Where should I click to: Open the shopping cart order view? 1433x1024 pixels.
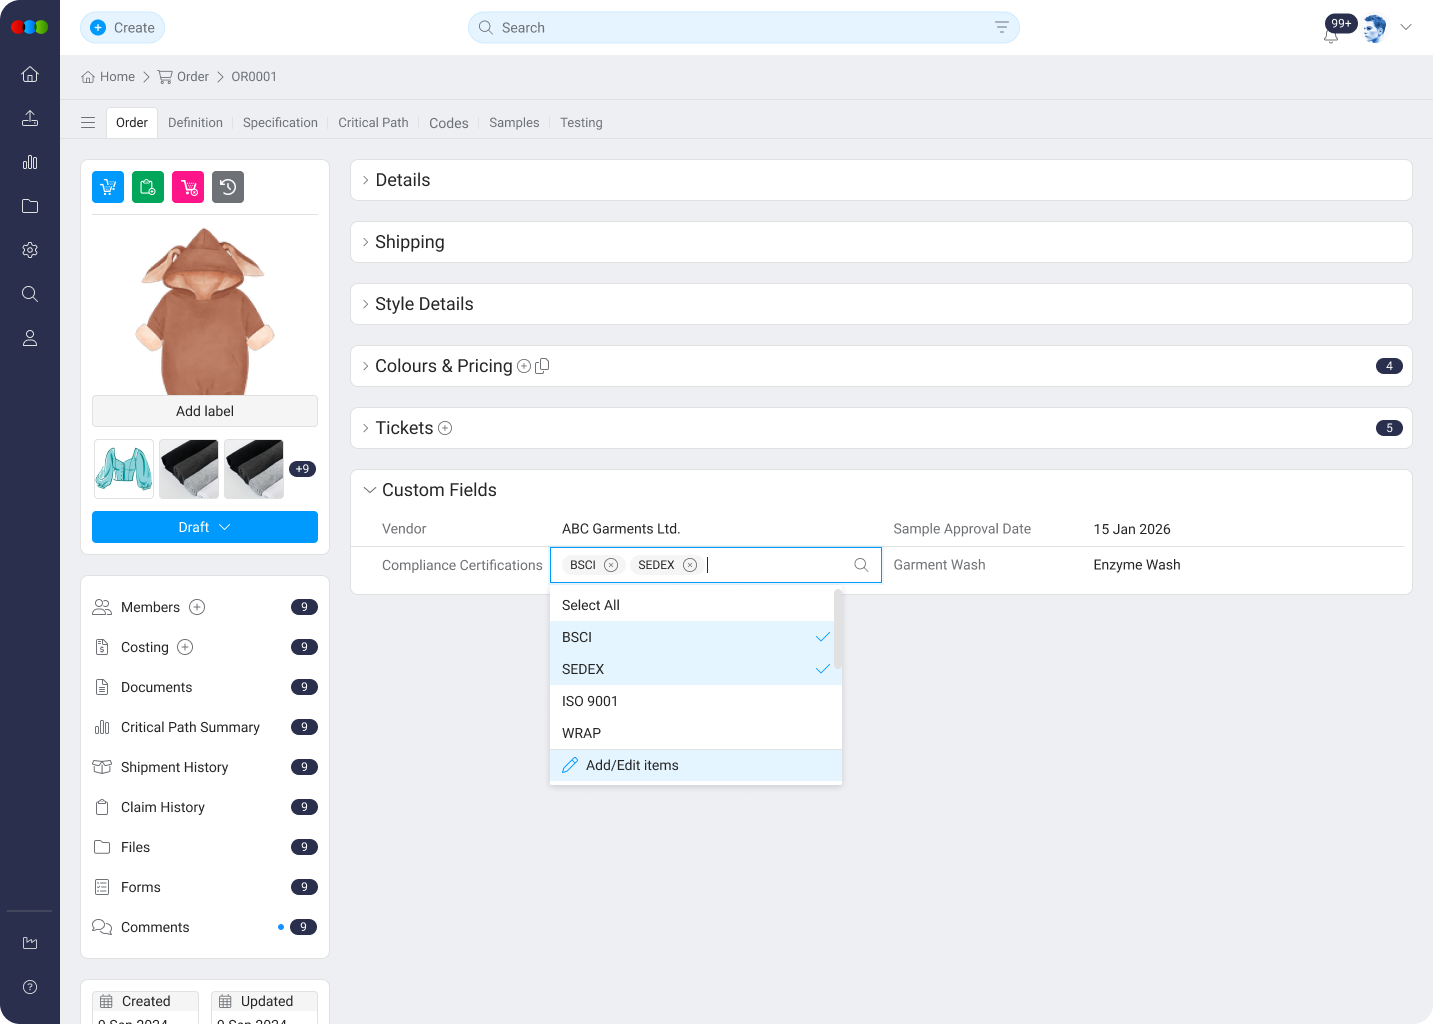click(x=107, y=186)
